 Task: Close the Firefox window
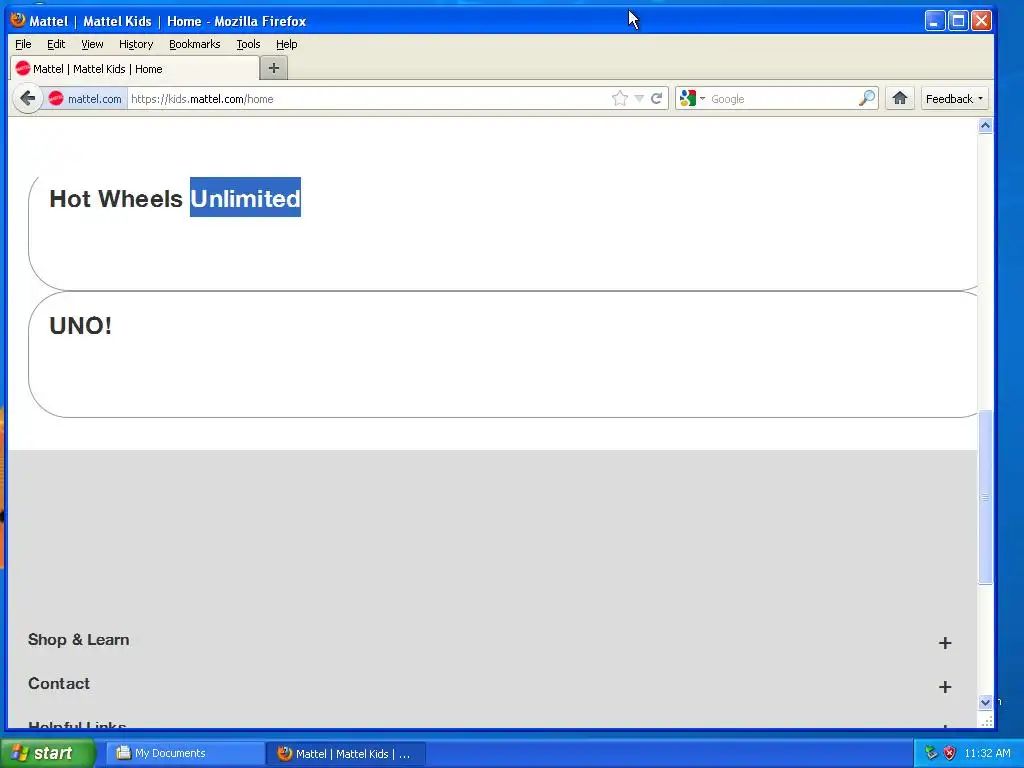pos(981,21)
